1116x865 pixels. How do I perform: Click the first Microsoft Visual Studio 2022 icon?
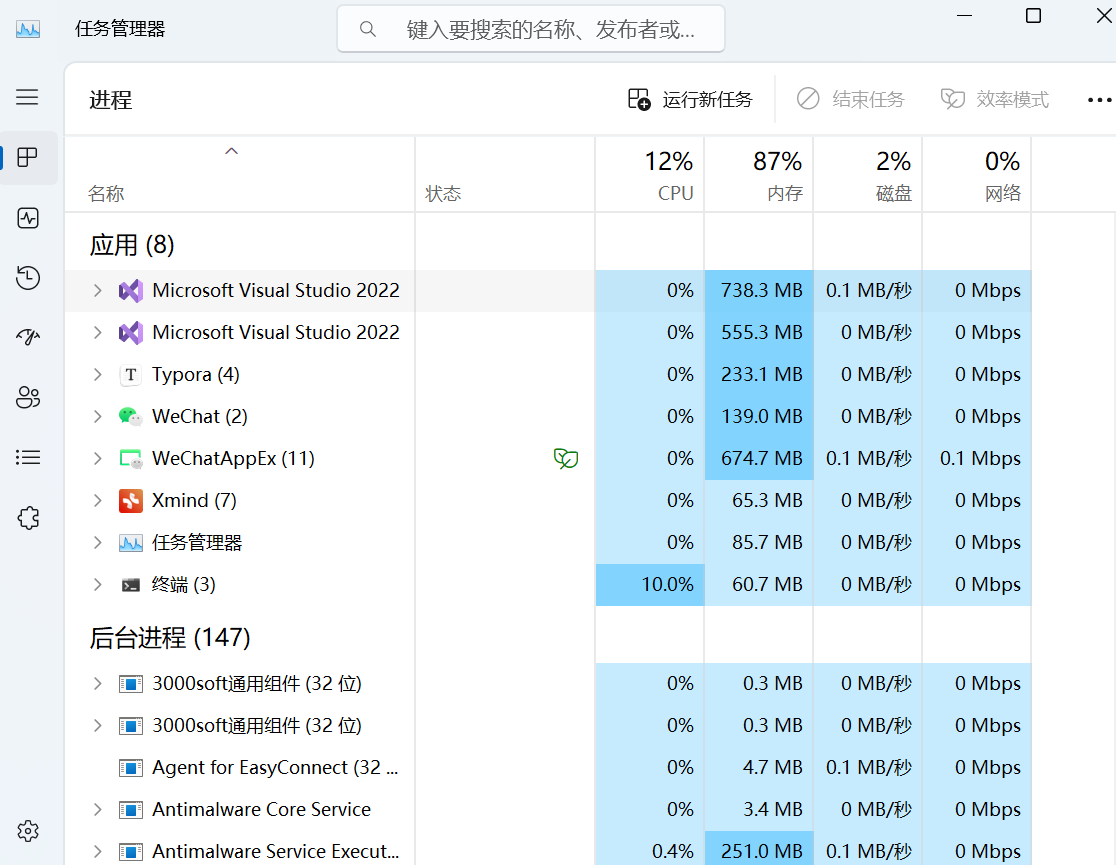point(130,290)
